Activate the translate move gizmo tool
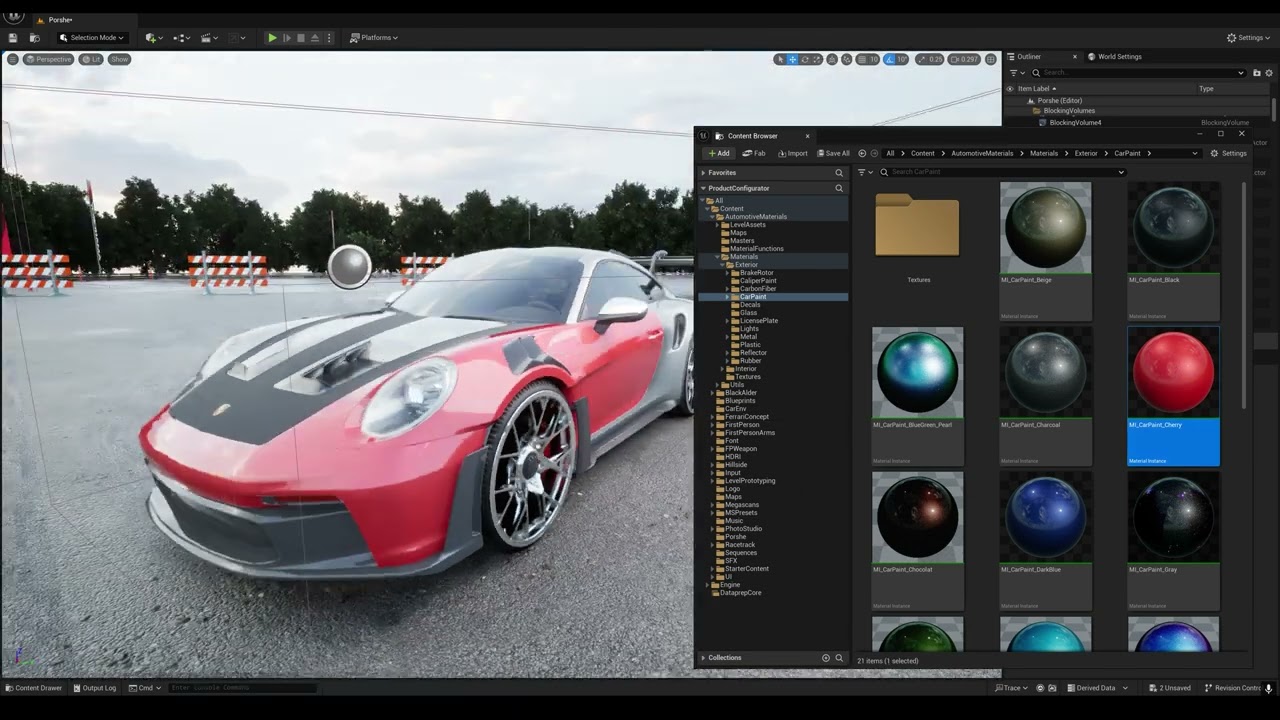 (x=793, y=59)
